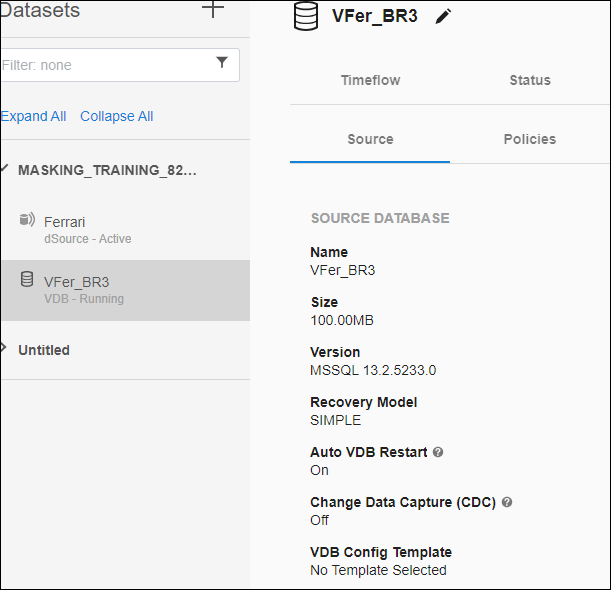611x590 pixels.
Task: Click the Collapse All link
Action: [x=117, y=116]
